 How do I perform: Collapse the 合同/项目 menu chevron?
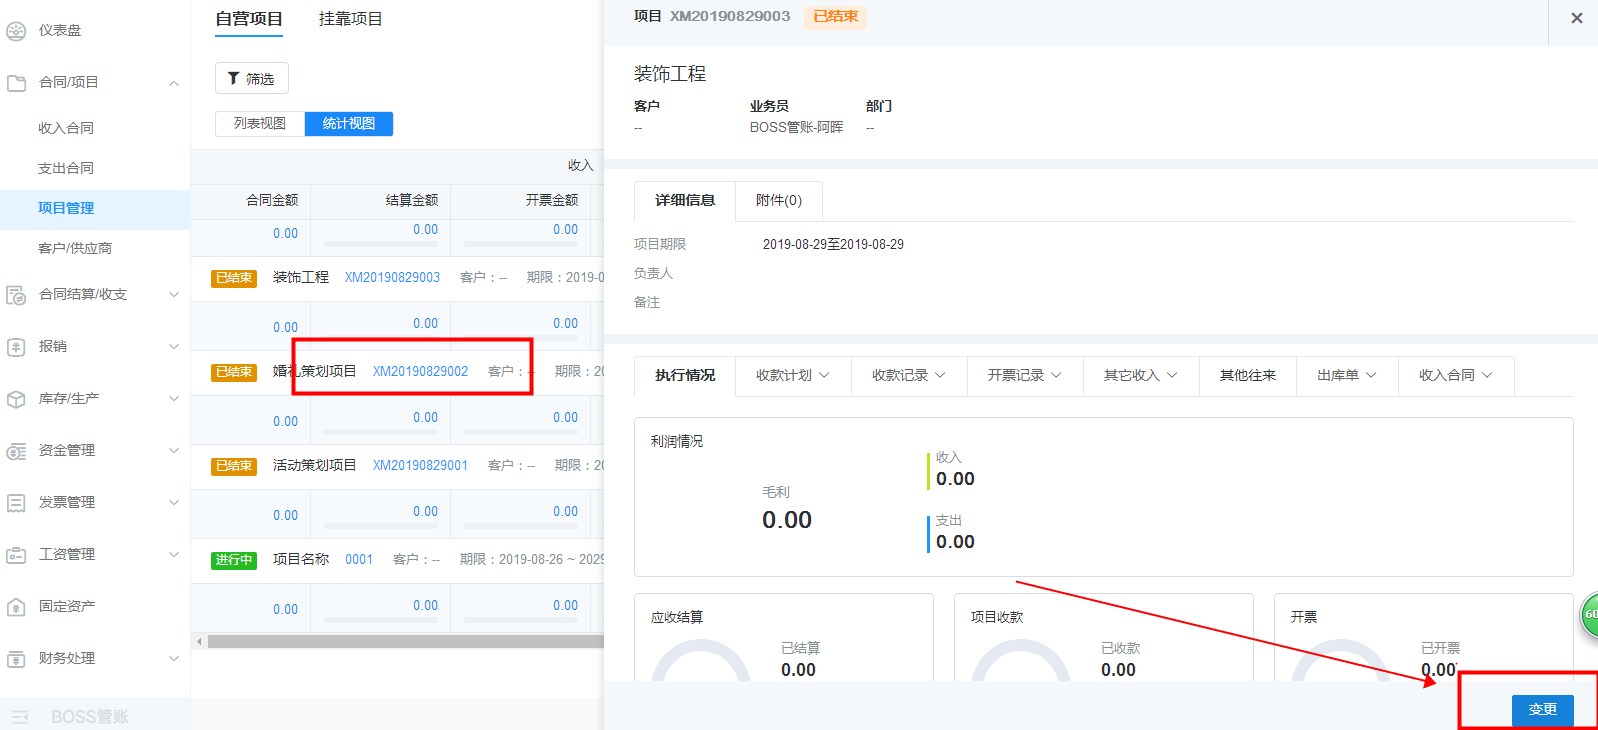[174, 83]
